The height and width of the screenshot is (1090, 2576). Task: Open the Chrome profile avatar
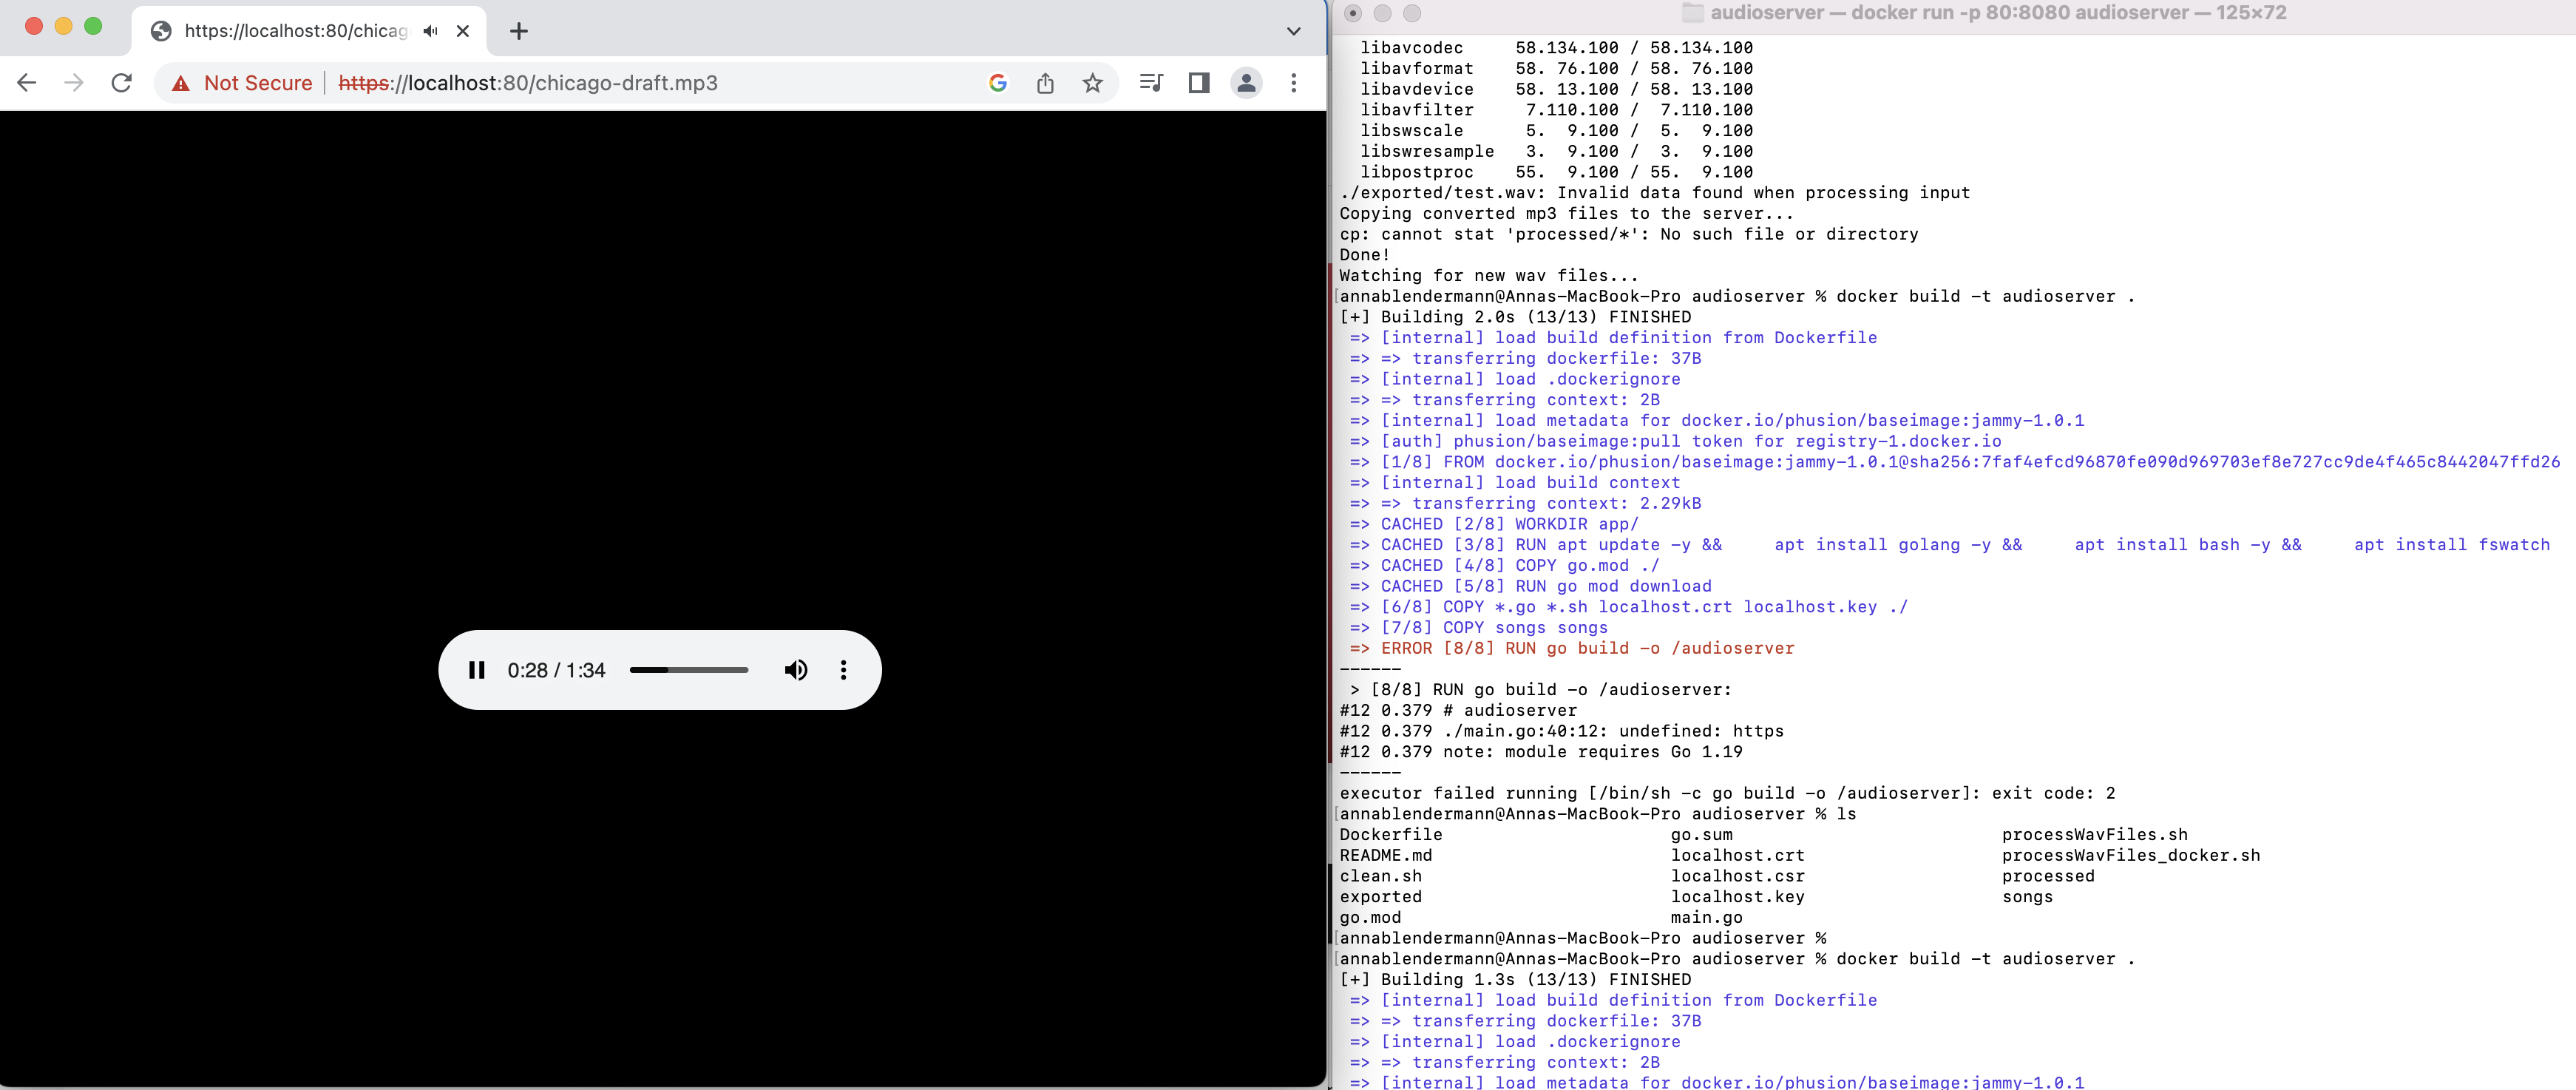[1246, 83]
